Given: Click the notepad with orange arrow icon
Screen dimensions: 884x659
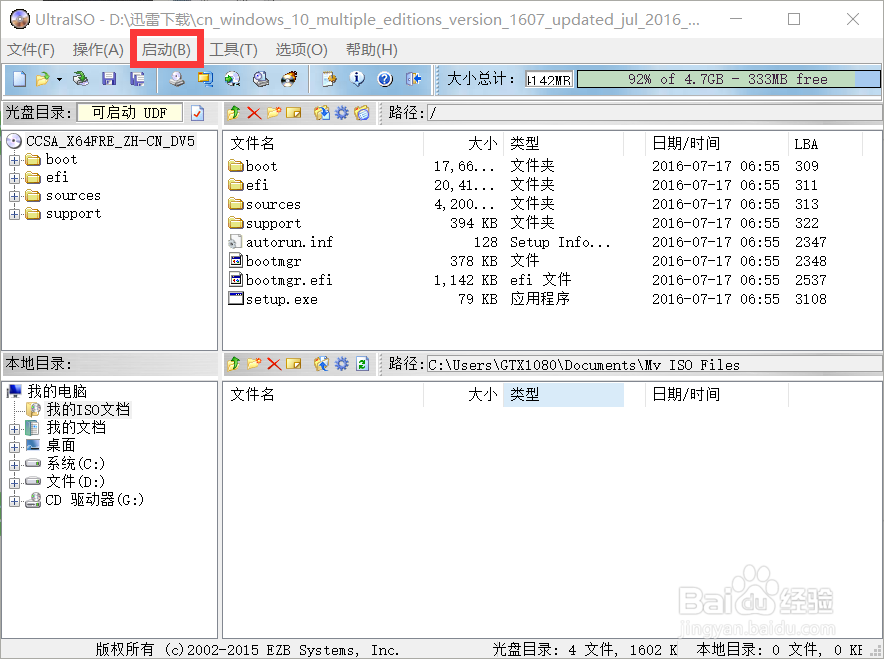Looking at the screenshot, I should click(329, 79).
